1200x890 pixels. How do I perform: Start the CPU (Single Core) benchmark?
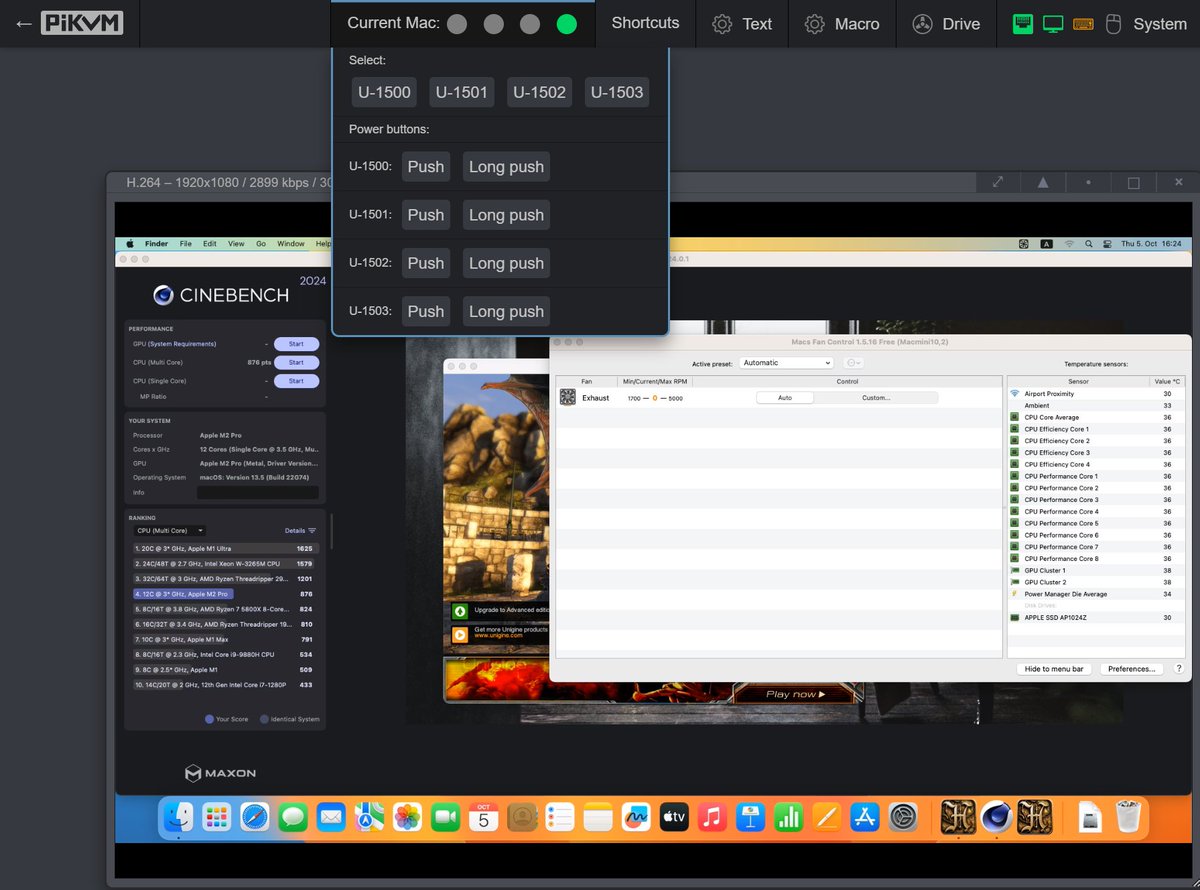pos(296,381)
